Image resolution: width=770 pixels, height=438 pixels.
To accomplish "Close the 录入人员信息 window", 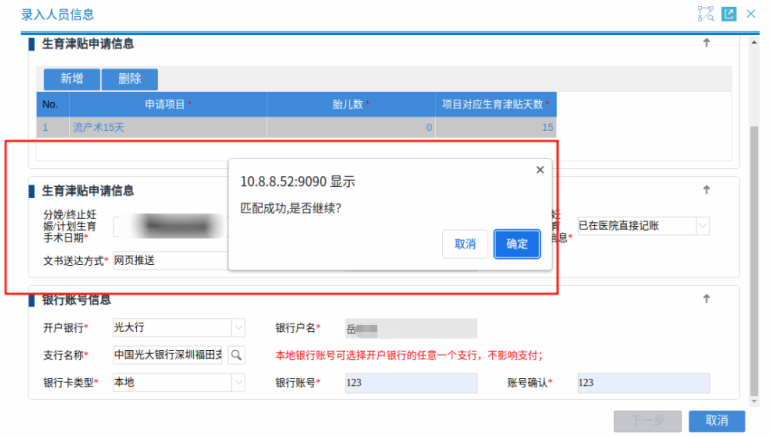I will [753, 14].
